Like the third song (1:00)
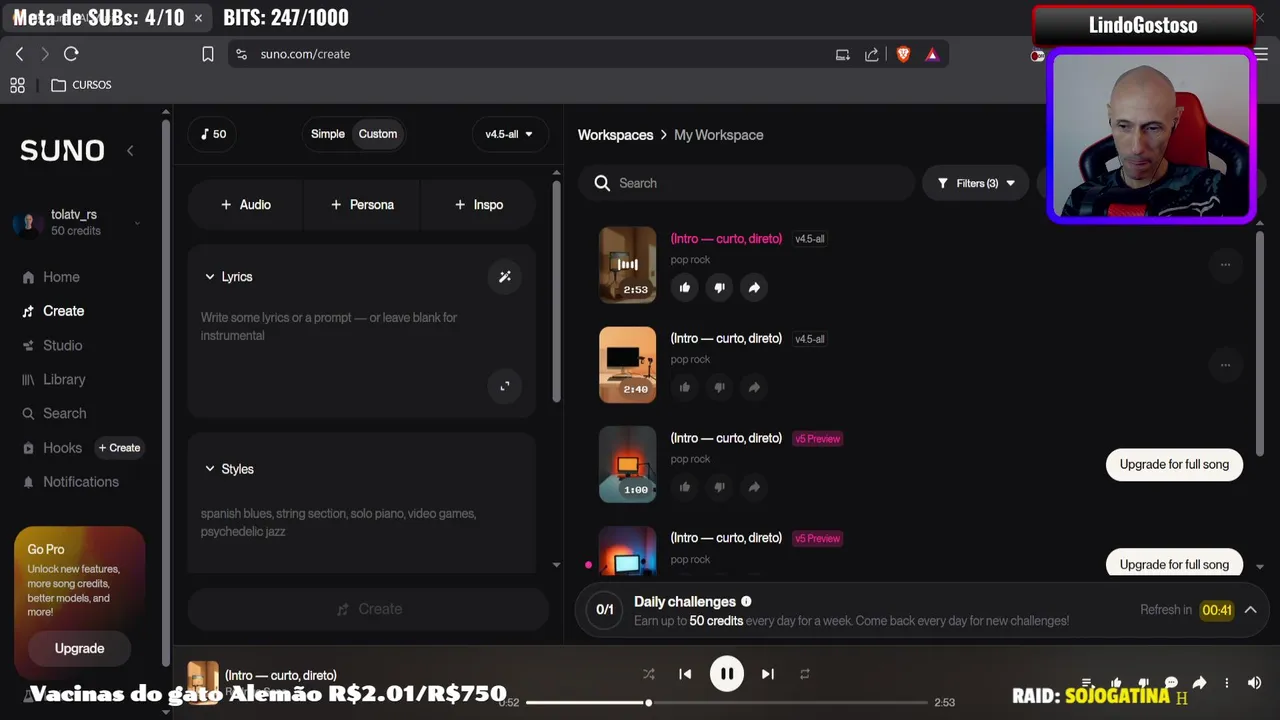1280x720 pixels. (x=685, y=487)
